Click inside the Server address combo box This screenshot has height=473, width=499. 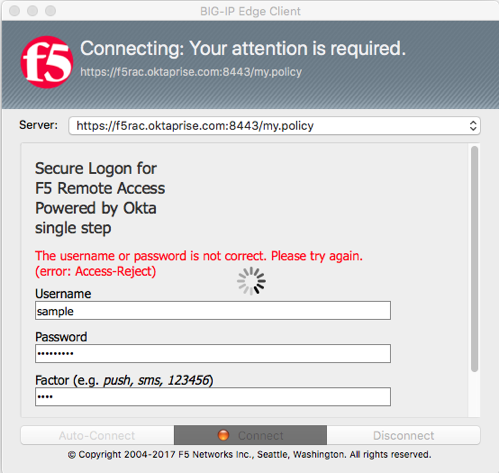(274, 126)
